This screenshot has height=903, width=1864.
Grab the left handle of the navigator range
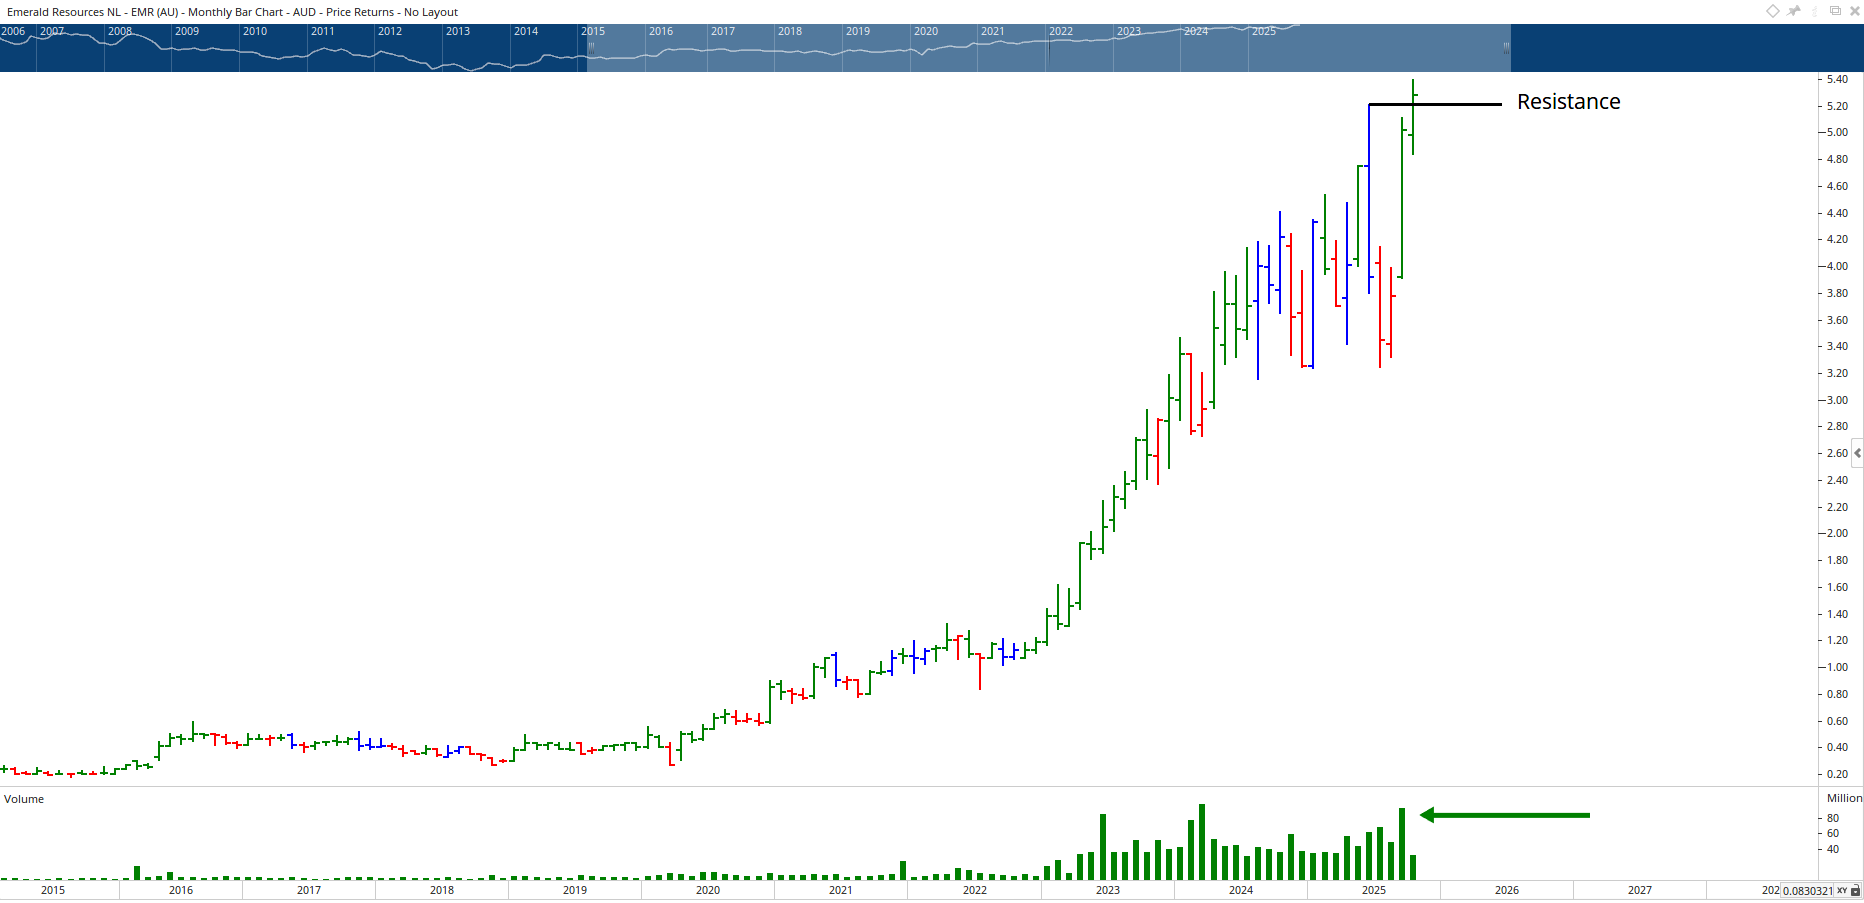[x=591, y=47]
